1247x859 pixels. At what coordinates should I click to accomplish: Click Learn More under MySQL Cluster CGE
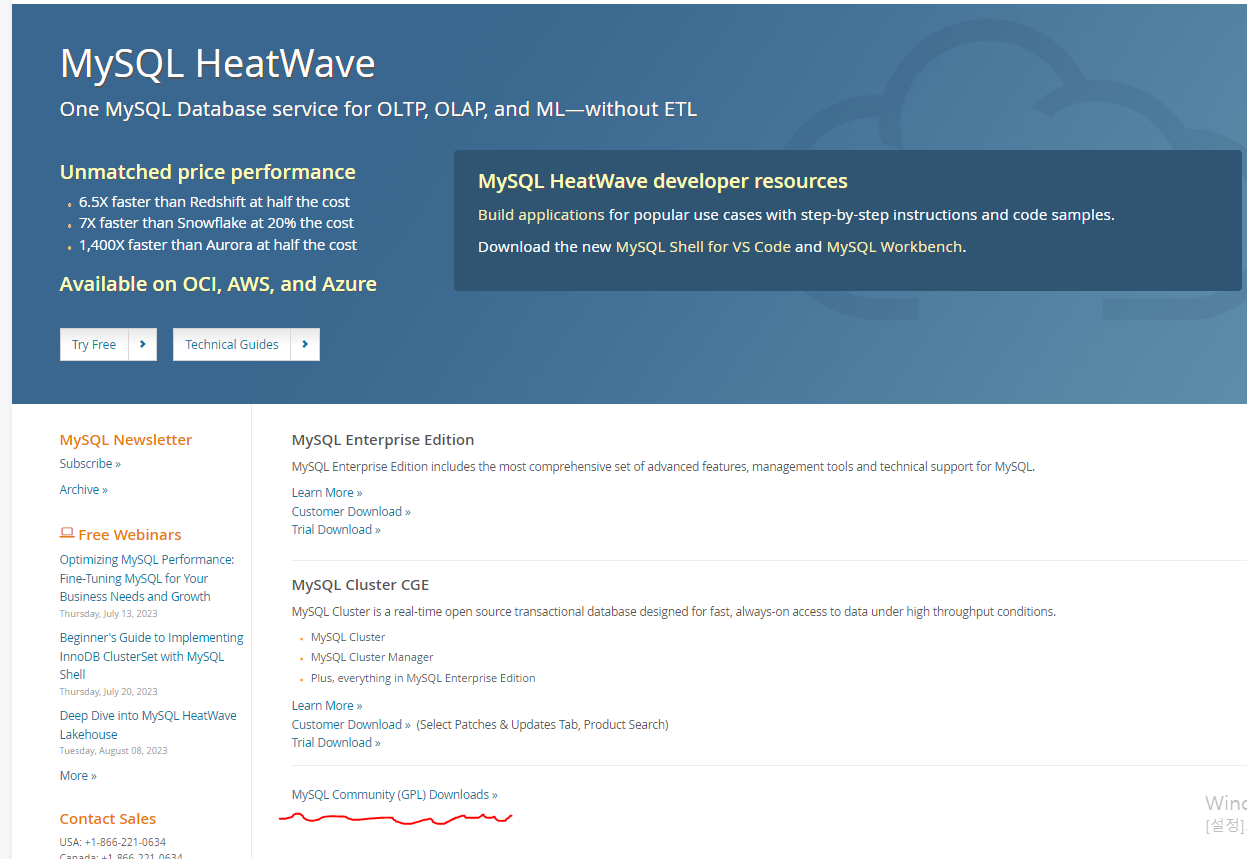pos(327,706)
